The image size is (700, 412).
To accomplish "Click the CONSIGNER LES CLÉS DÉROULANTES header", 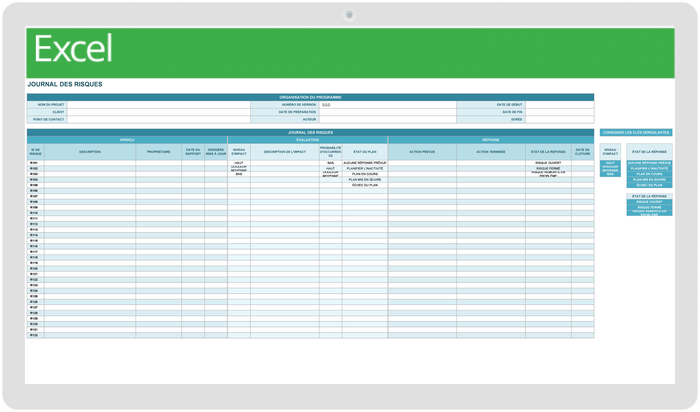I will (636, 133).
